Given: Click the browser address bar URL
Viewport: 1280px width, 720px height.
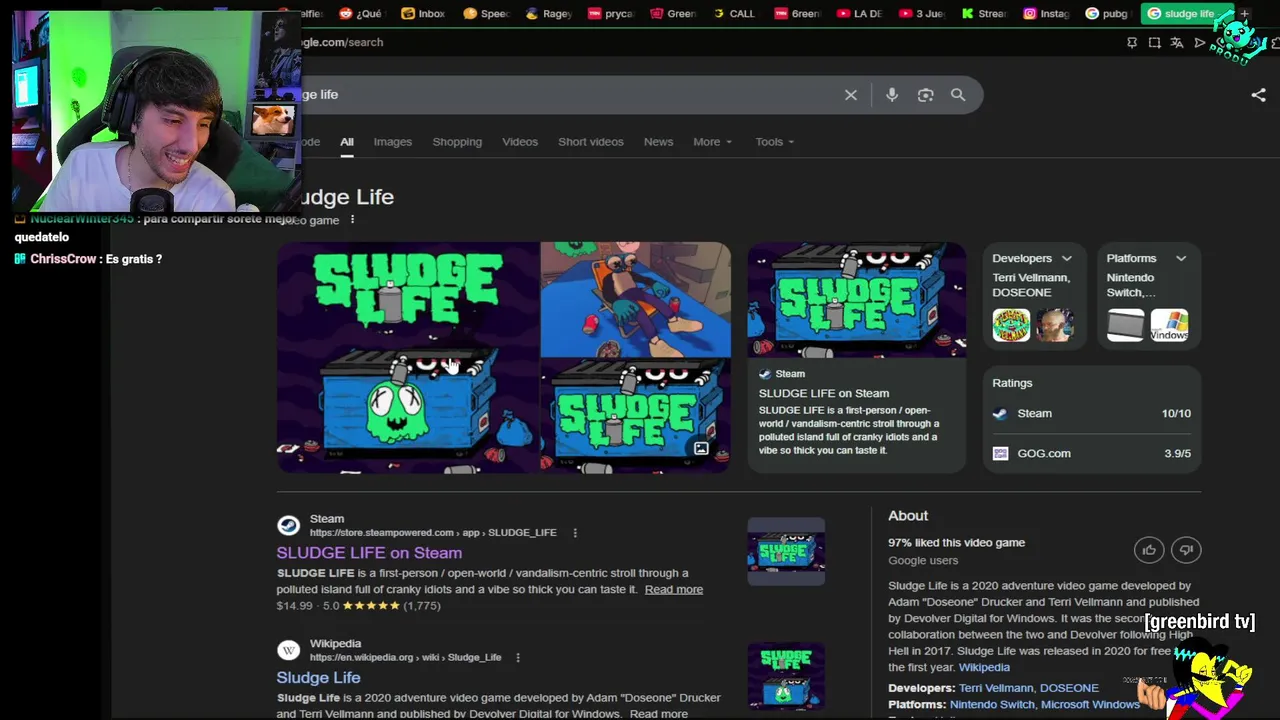Looking at the screenshot, I should [342, 43].
